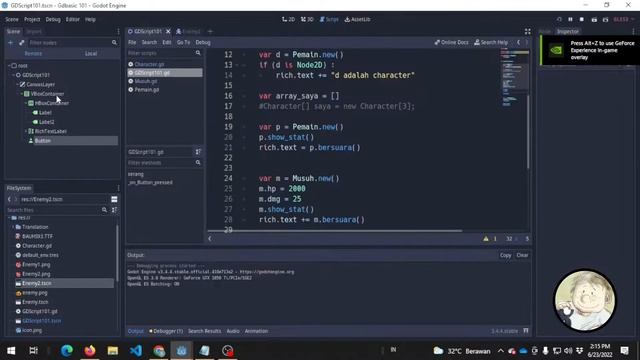640x360 pixels.
Task: Open Online Docs
Action: [x=451, y=42]
